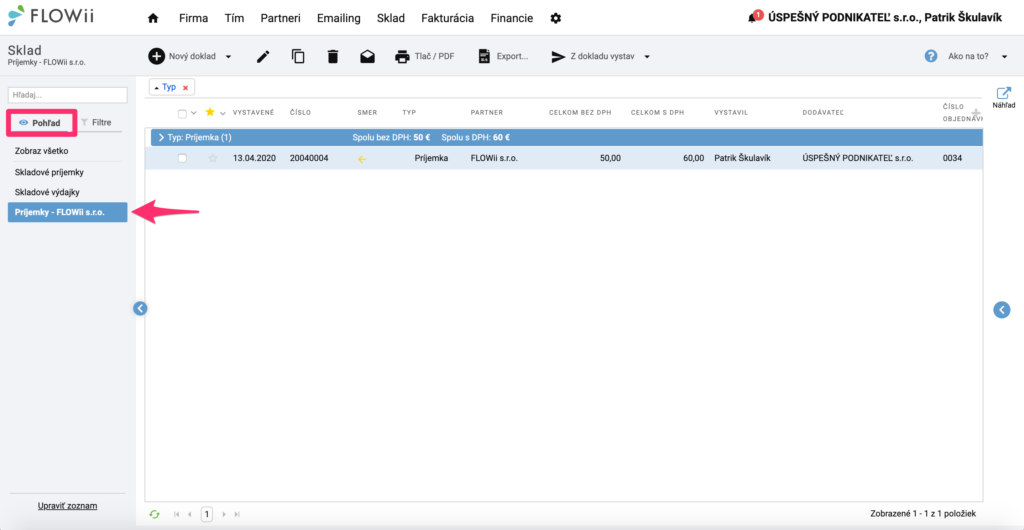Open Nový doklad dropdown arrow

point(229,57)
